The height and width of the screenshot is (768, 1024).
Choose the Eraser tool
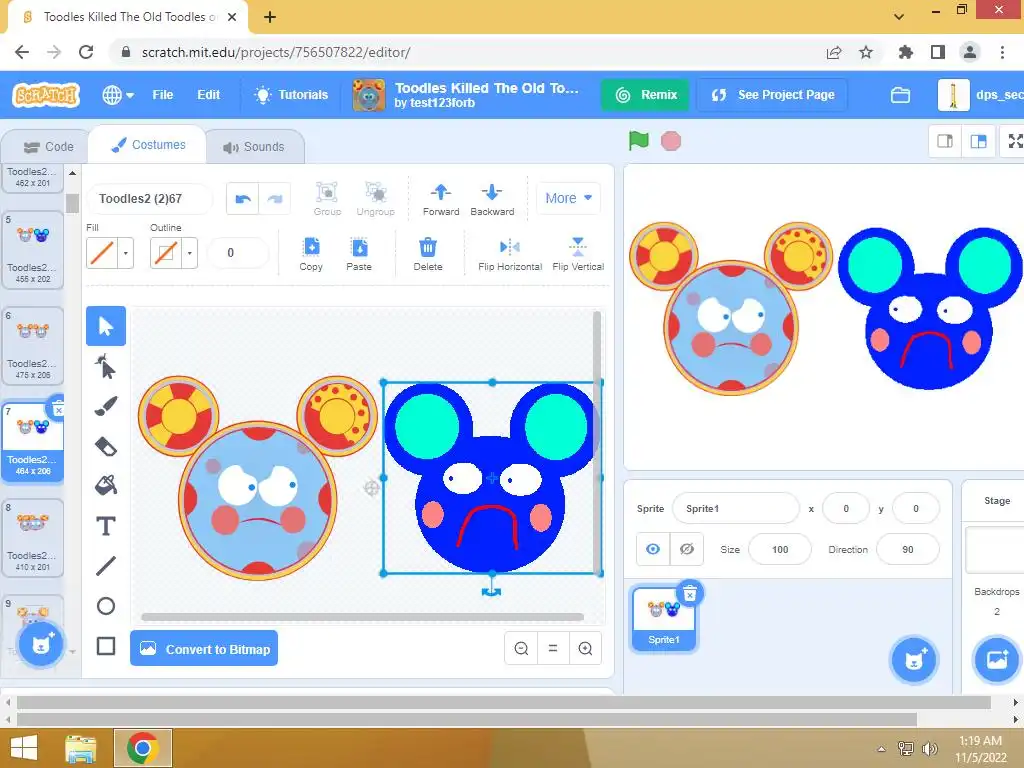tap(106, 447)
